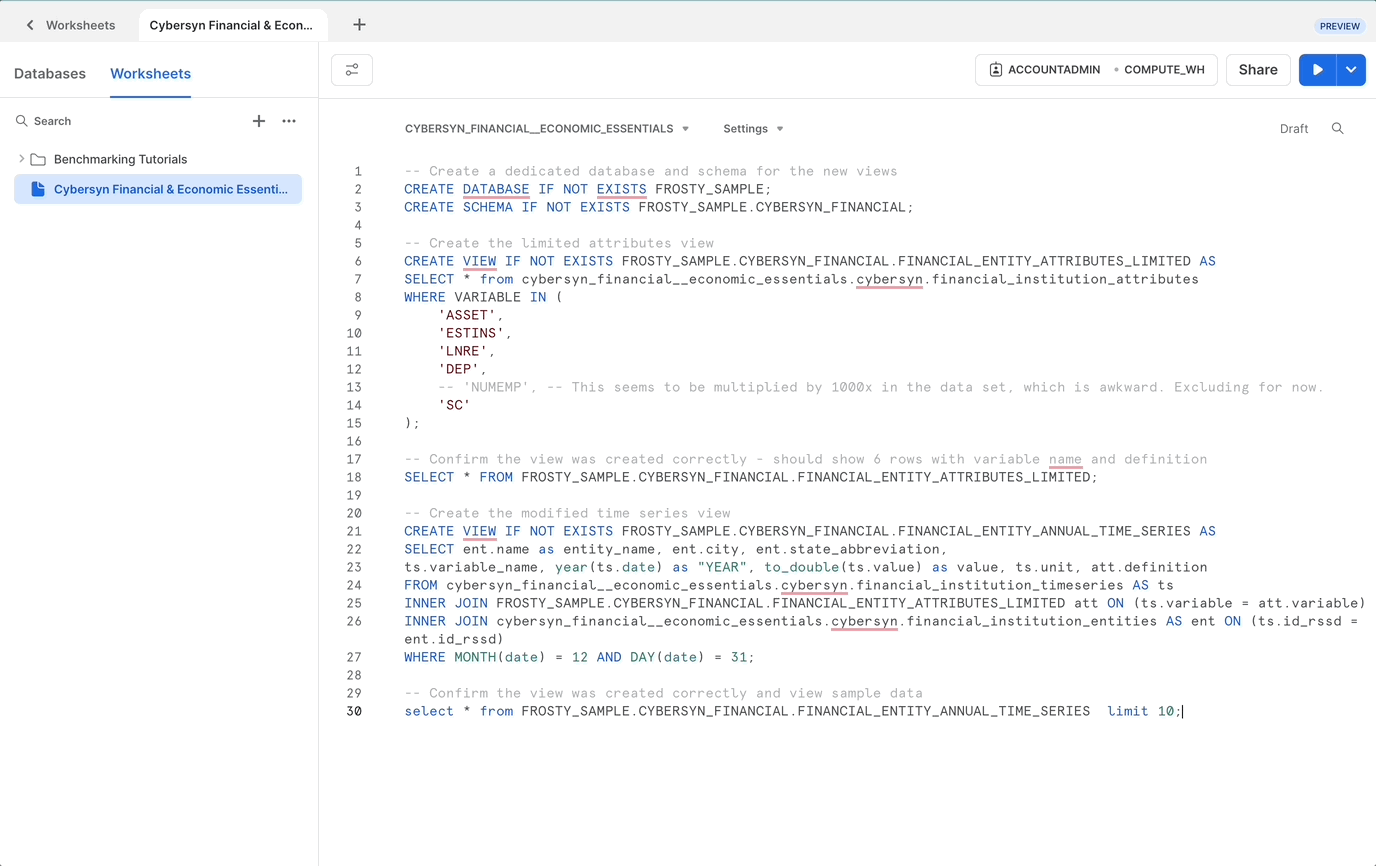Open the sidebar ellipsis more-options menu
The width and height of the screenshot is (1376, 866).
289,120
